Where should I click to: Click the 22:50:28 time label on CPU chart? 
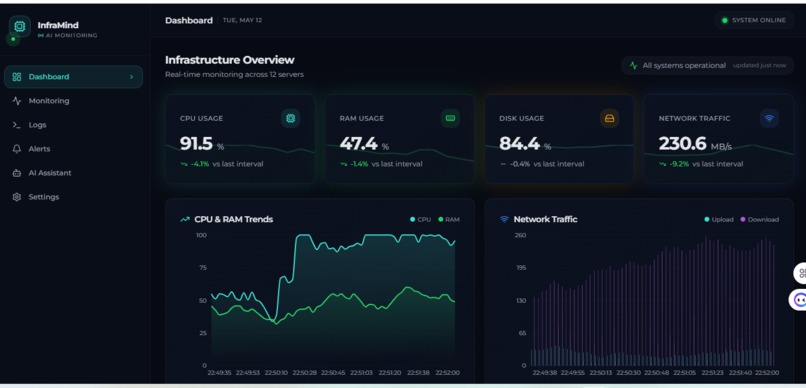click(x=305, y=373)
